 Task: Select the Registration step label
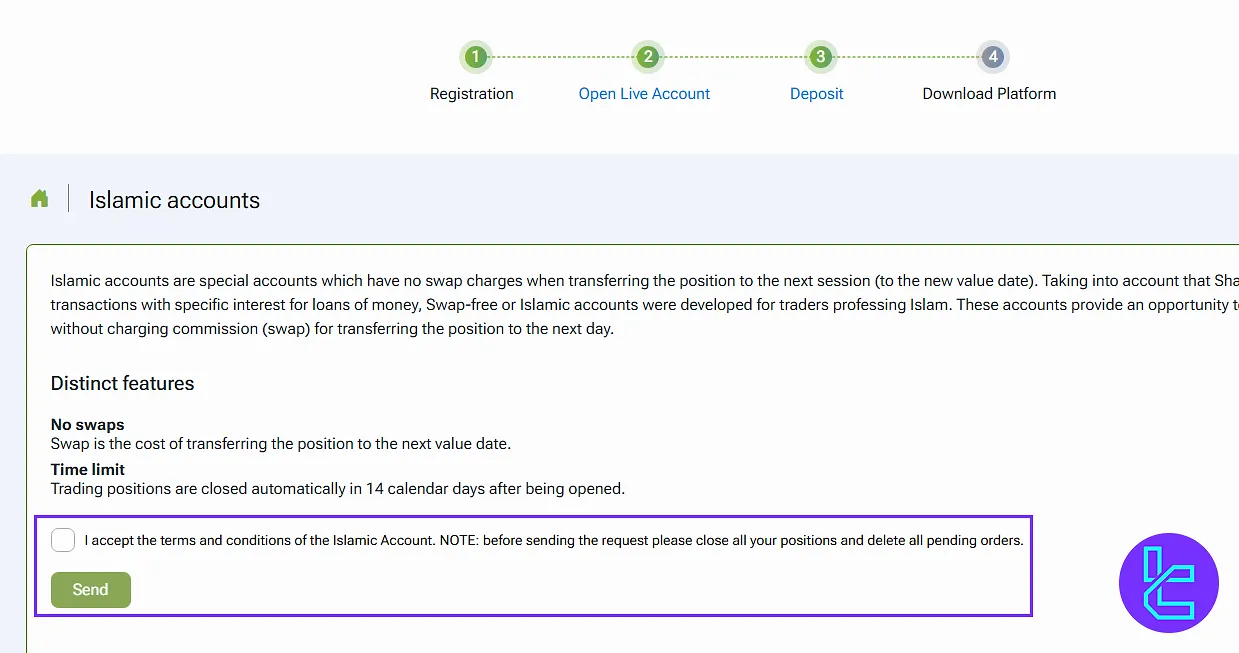pos(472,94)
